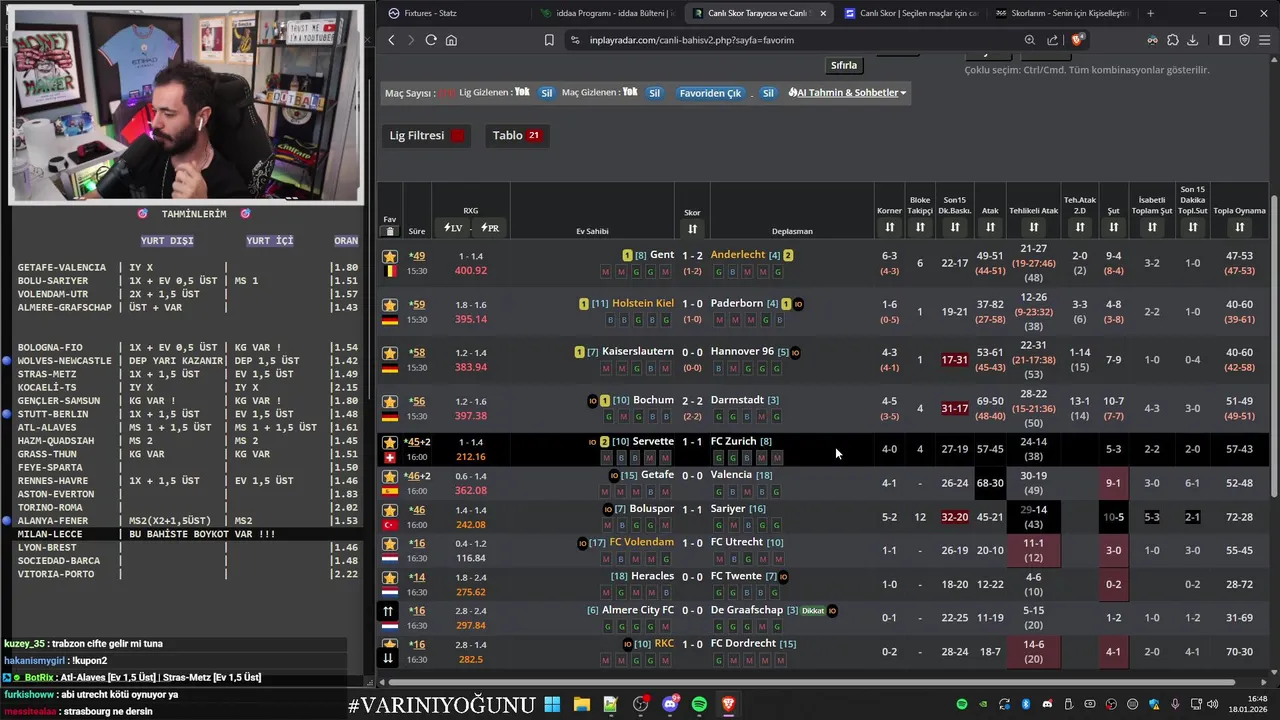Unfavorite the Gent - Anderlecht match star
This screenshot has width=1280, height=720.
point(390,257)
